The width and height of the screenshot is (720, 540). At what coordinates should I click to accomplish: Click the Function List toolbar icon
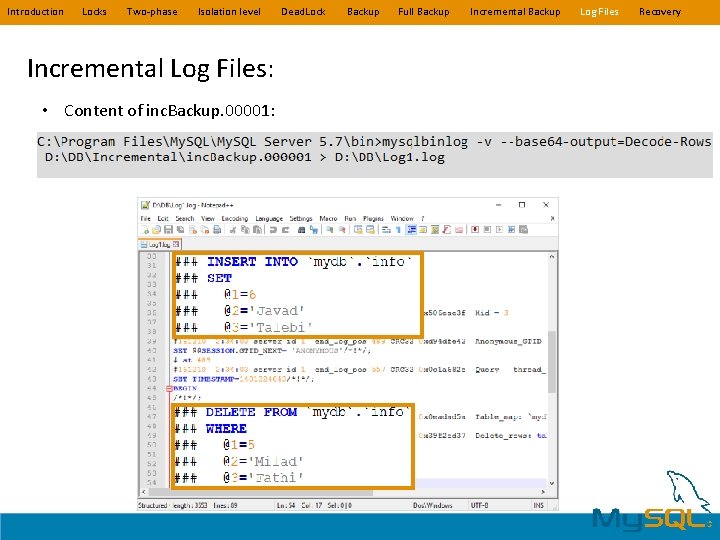point(447,230)
